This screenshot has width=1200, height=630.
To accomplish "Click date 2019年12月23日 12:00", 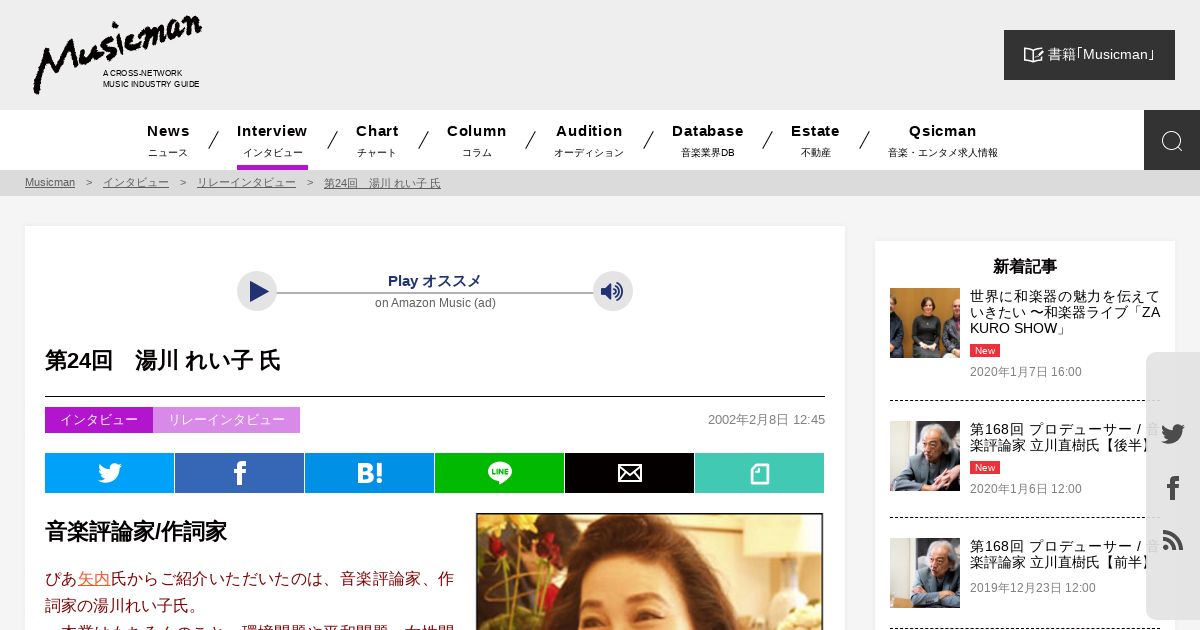I will pyautogui.click(x=1033, y=588).
